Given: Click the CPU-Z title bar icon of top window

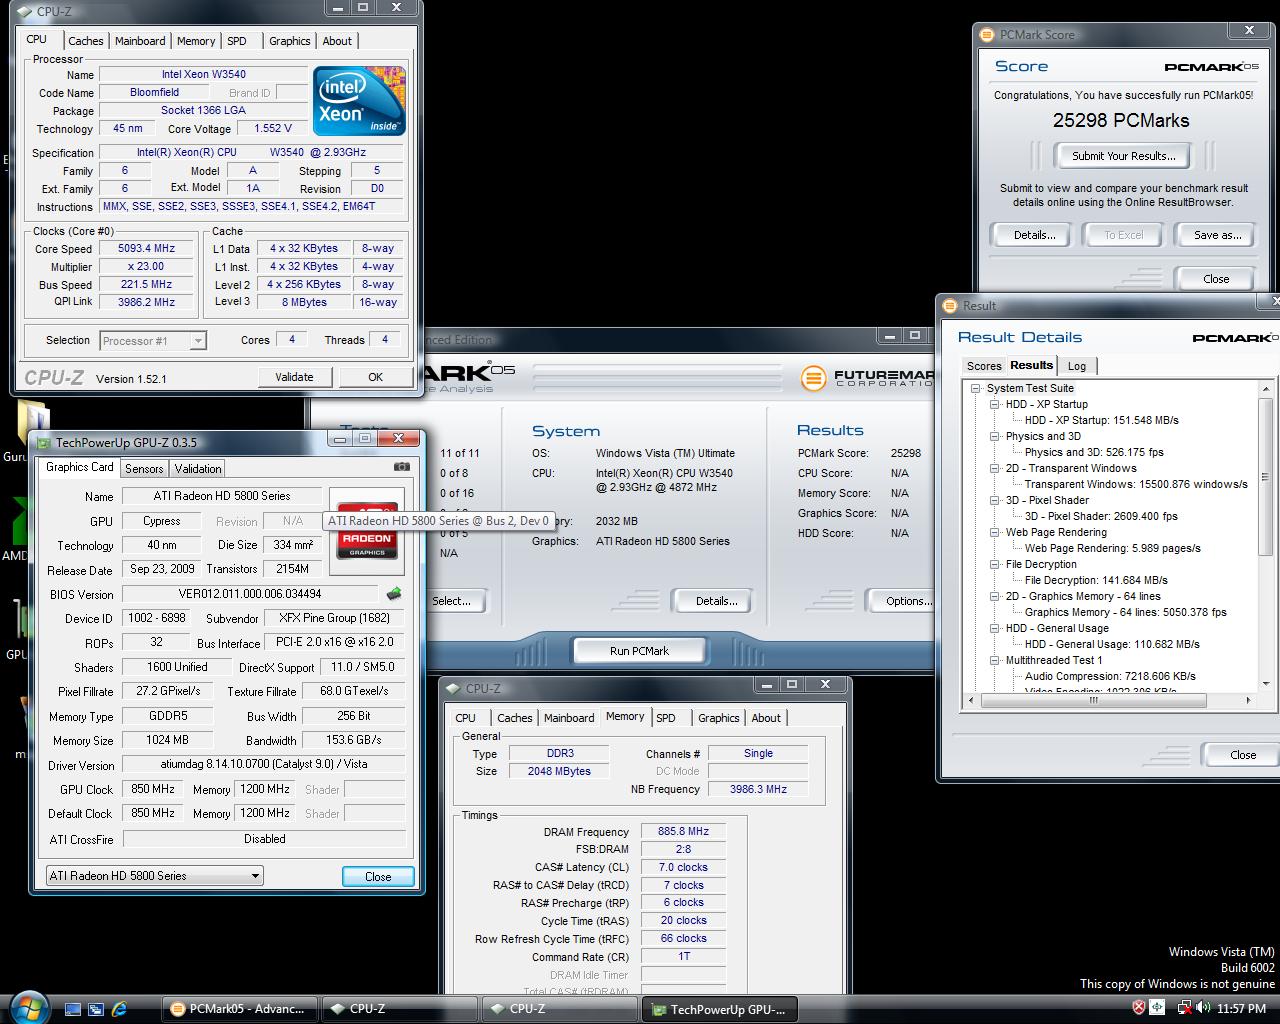Looking at the screenshot, I should (x=25, y=11).
